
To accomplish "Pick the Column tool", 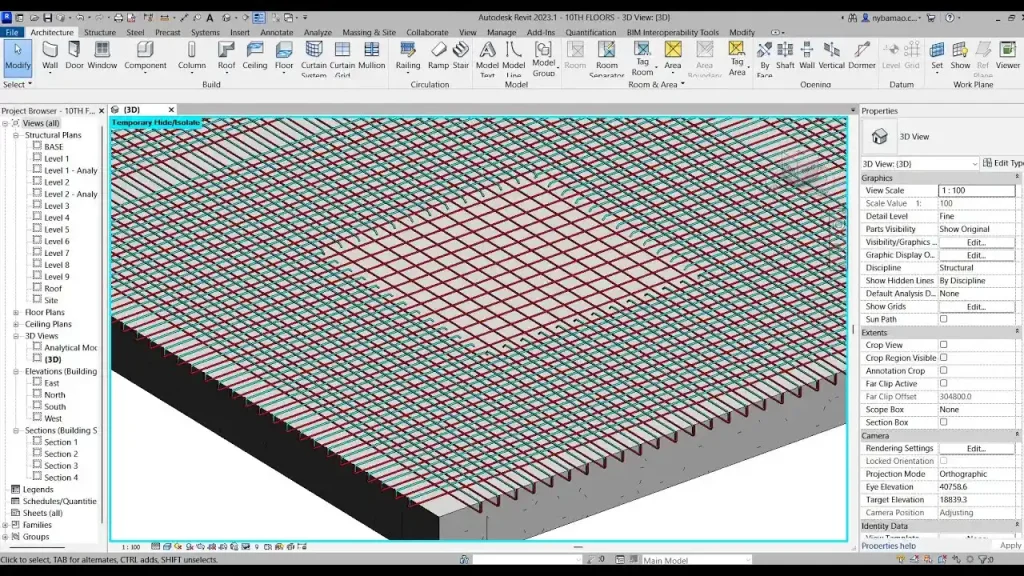I will click(192, 54).
